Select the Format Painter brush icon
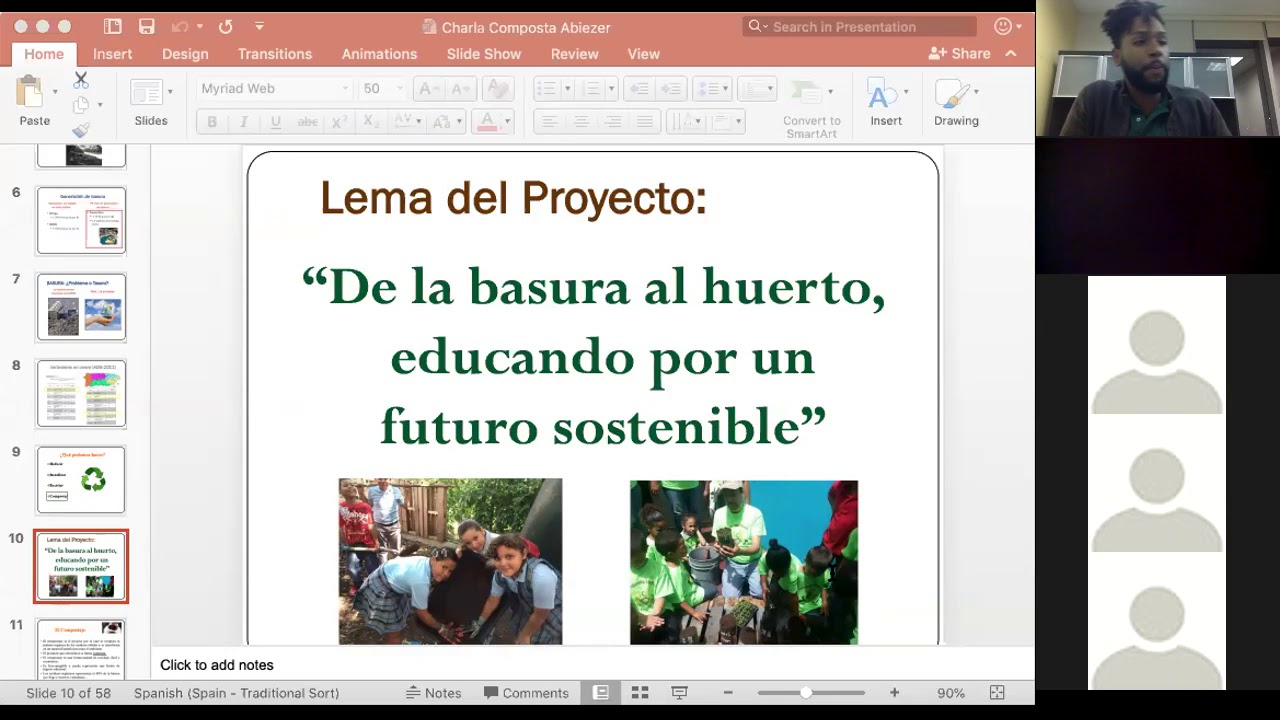This screenshot has width=1280, height=720. pyautogui.click(x=81, y=130)
